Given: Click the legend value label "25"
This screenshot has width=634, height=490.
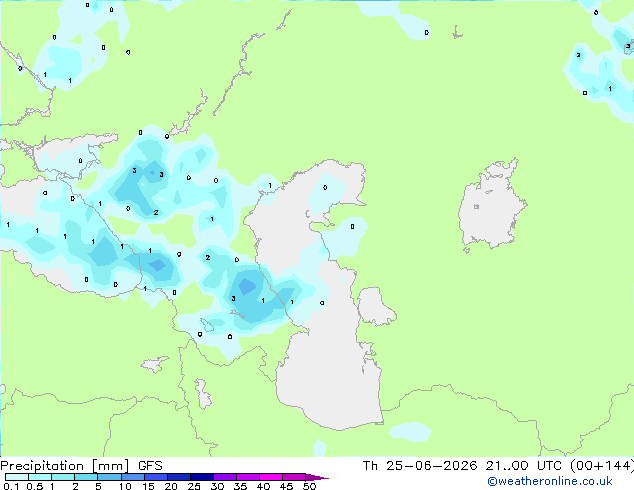Looking at the screenshot, I should 194,486.
